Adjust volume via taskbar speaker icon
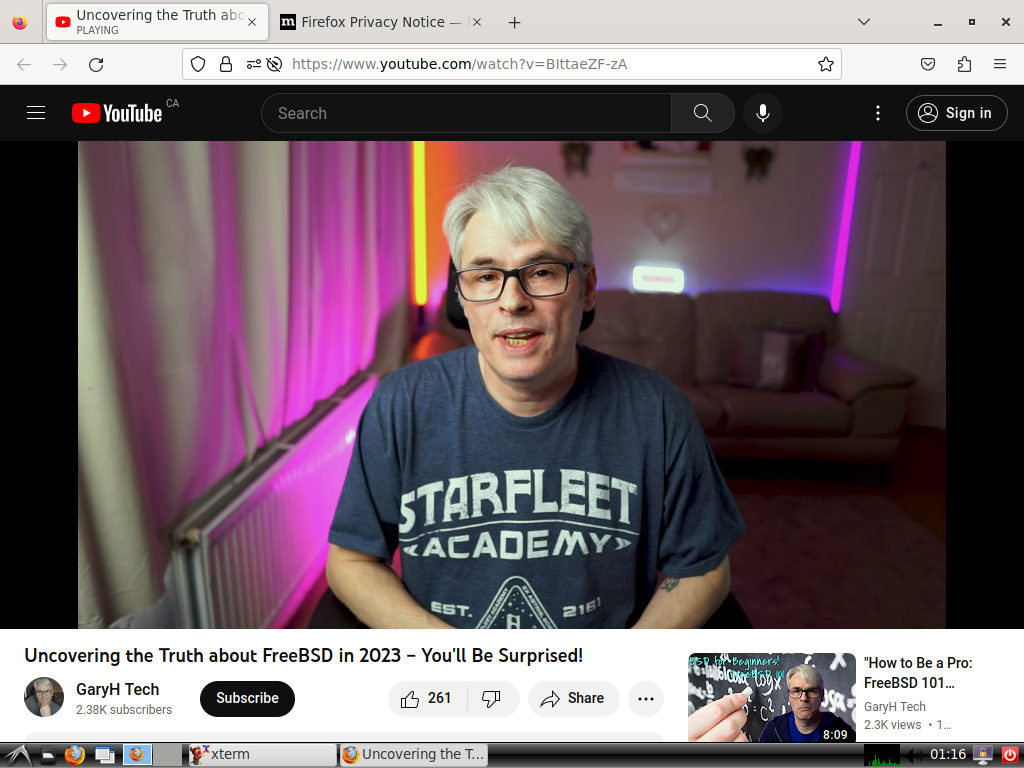Viewport: 1024px width, 768px height. coord(912,755)
